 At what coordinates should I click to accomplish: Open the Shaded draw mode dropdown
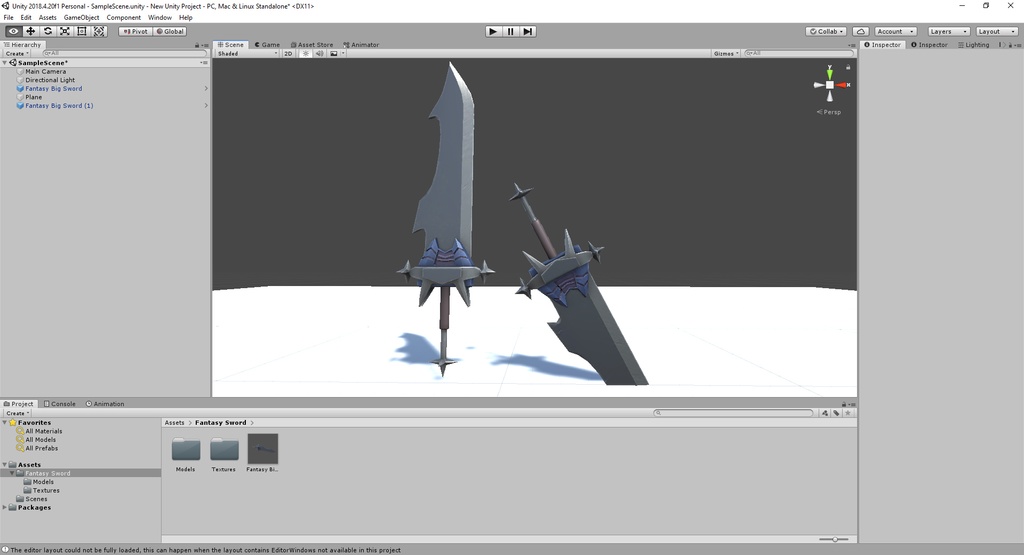pyautogui.click(x=248, y=54)
